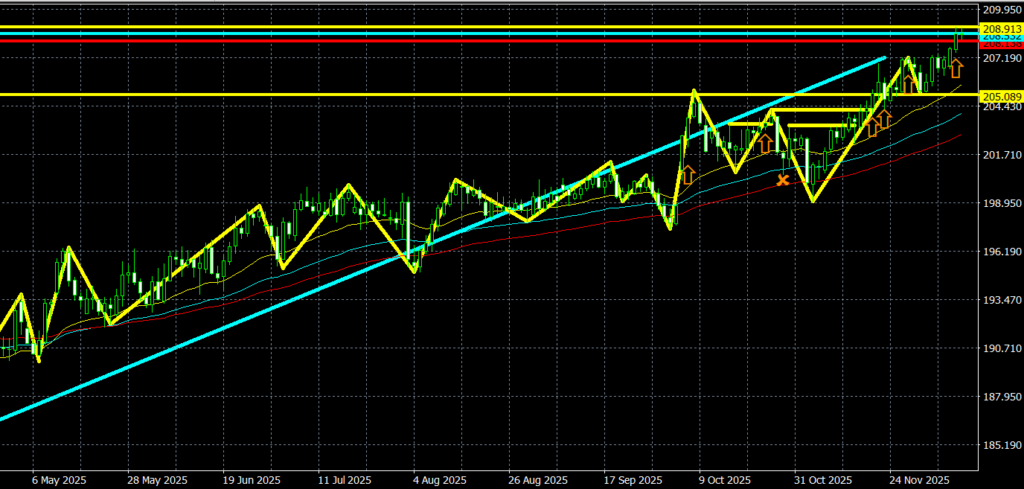This screenshot has width=1024, height=489.
Task: Click the third orange up arrow from left
Action: pos(872,126)
